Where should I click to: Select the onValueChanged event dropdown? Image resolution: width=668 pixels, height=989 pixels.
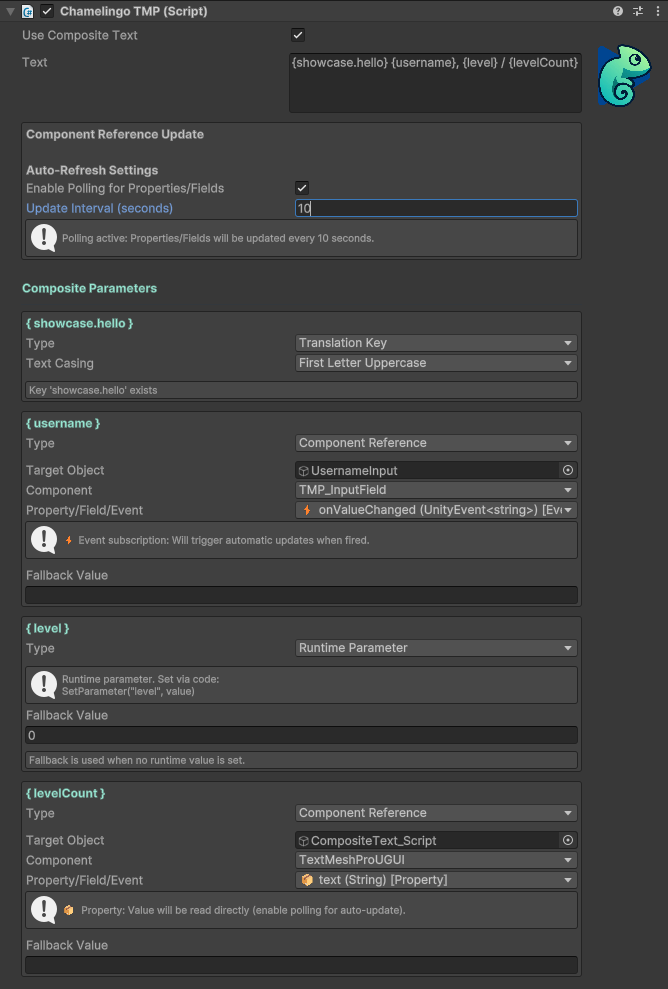[435, 510]
